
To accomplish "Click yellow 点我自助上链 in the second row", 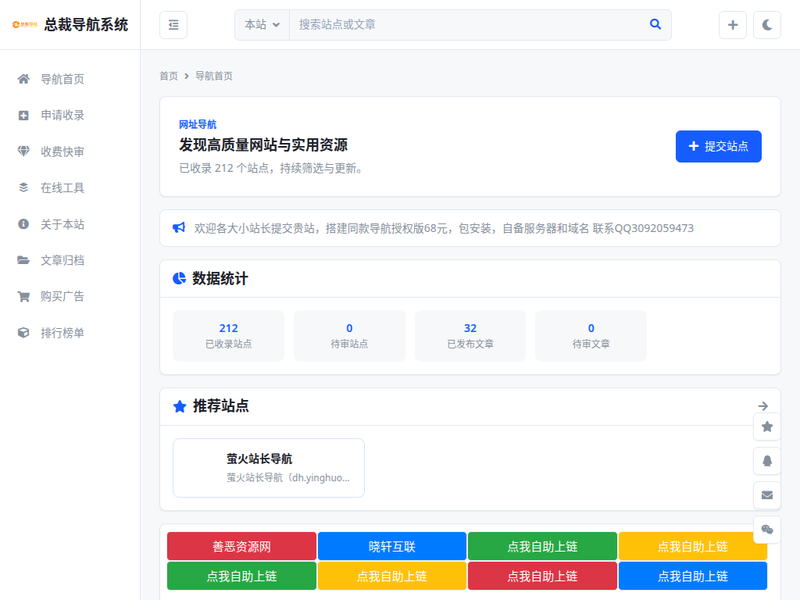I will [392, 576].
